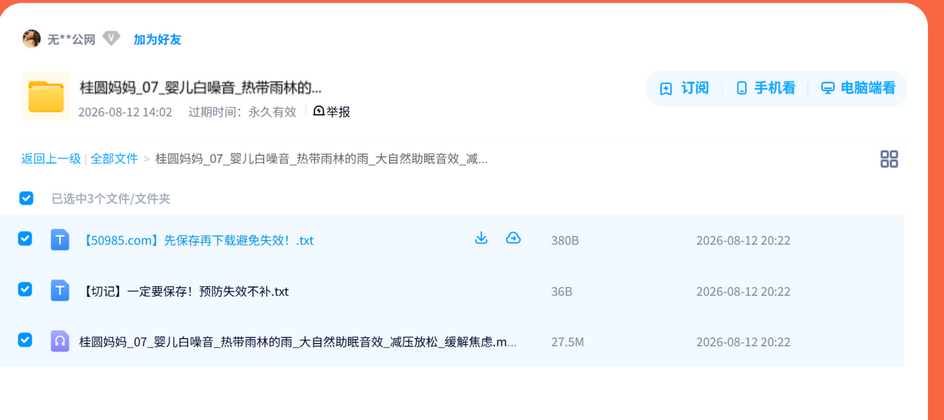Viewport: 944px width, 420px height.
Task: Toggle the select-all checkbox
Action: [26, 198]
